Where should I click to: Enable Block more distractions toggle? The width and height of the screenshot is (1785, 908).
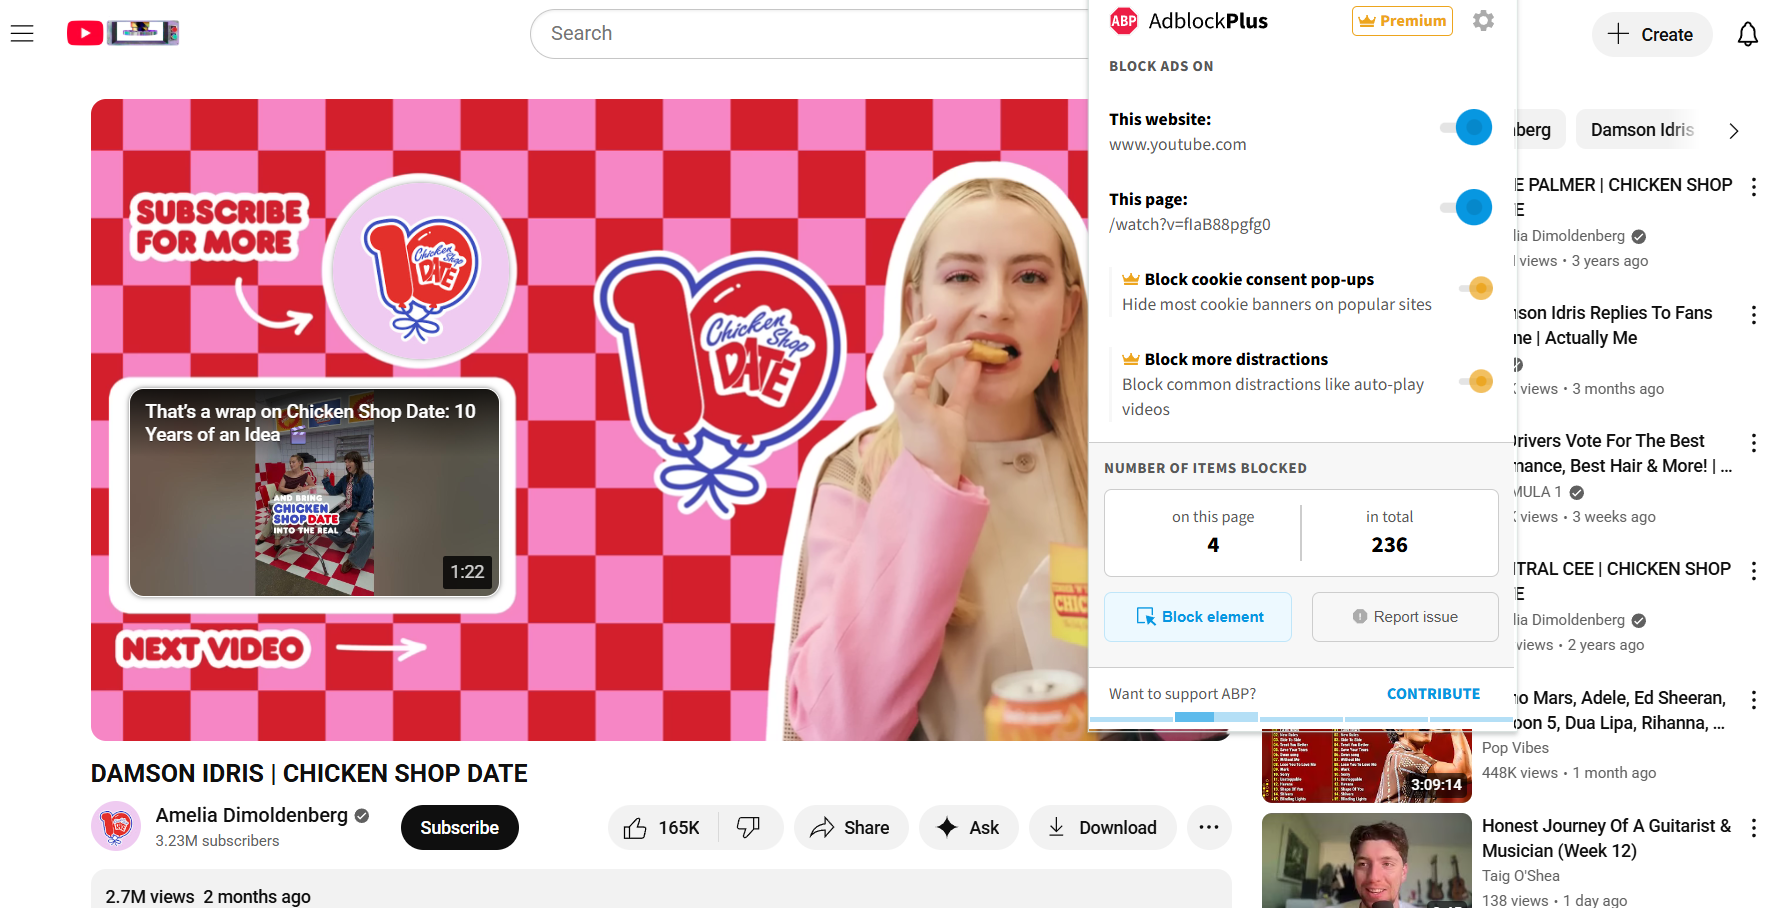tap(1476, 381)
